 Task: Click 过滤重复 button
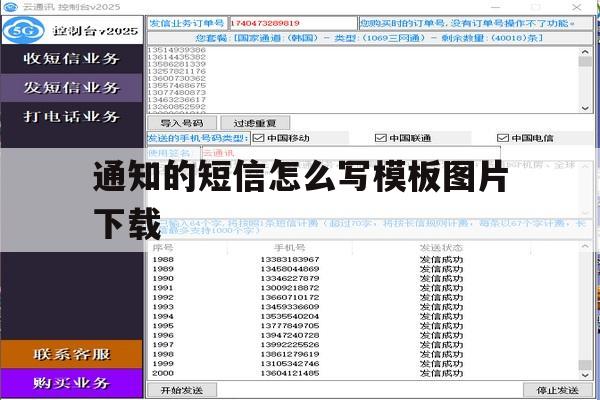click(x=255, y=123)
